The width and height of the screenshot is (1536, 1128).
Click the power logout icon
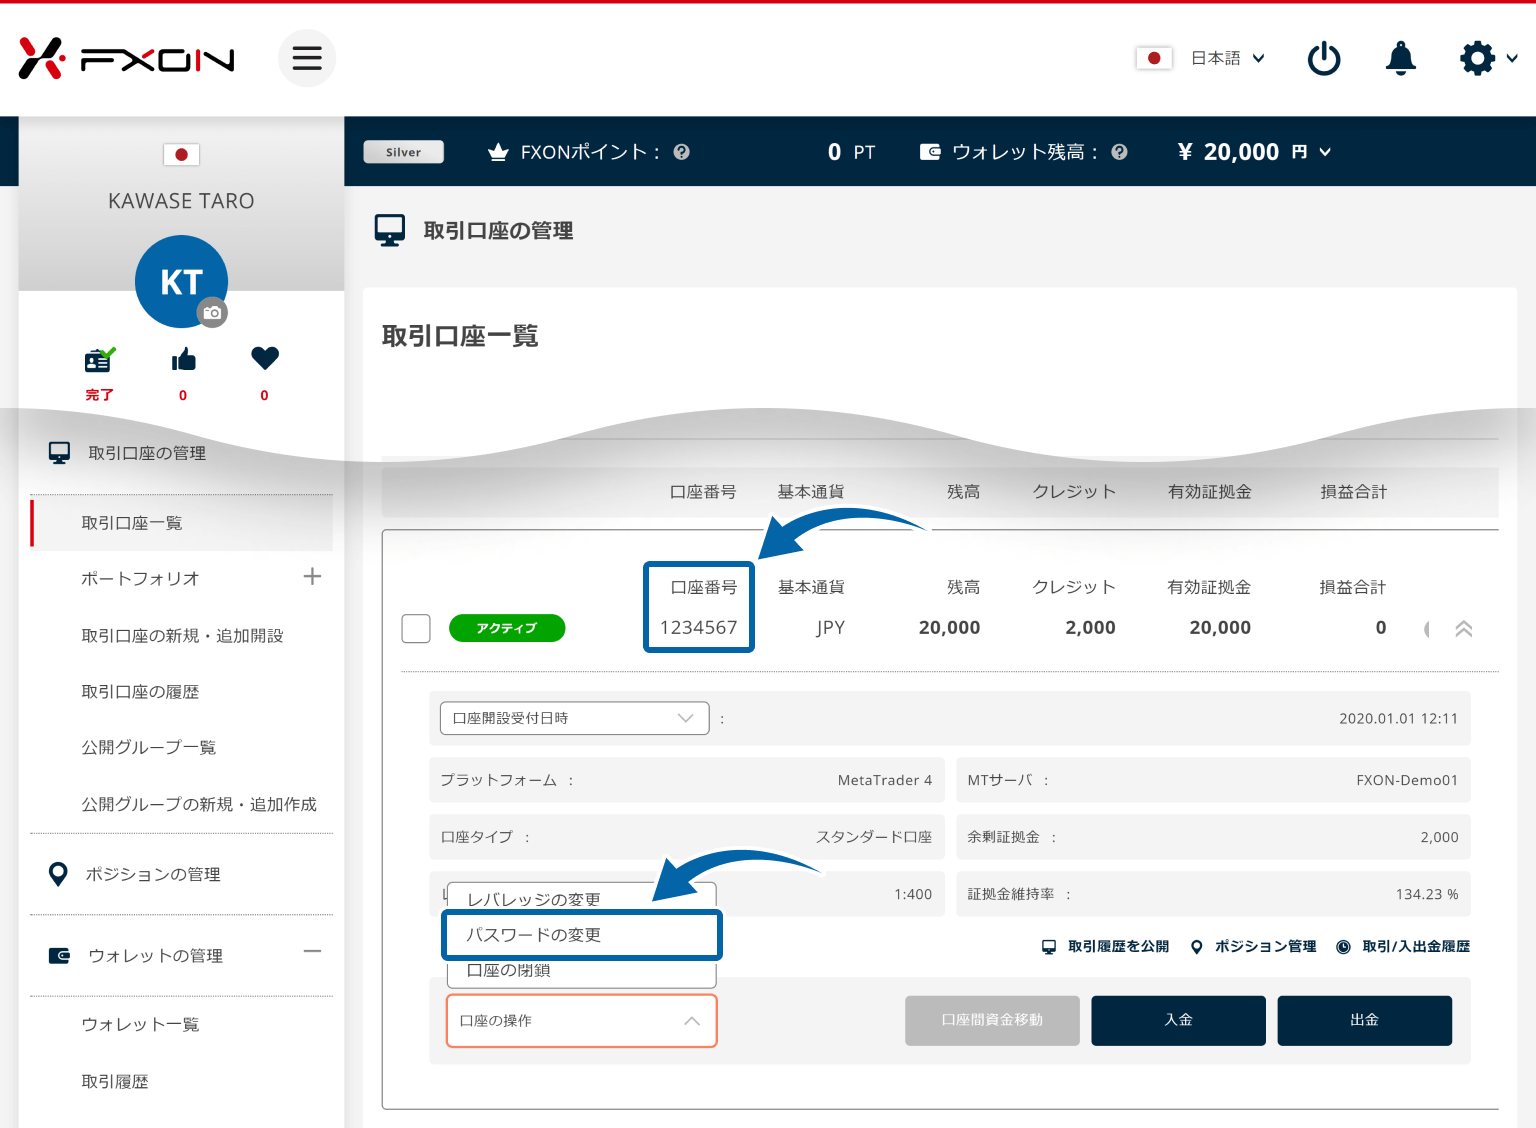(x=1324, y=58)
